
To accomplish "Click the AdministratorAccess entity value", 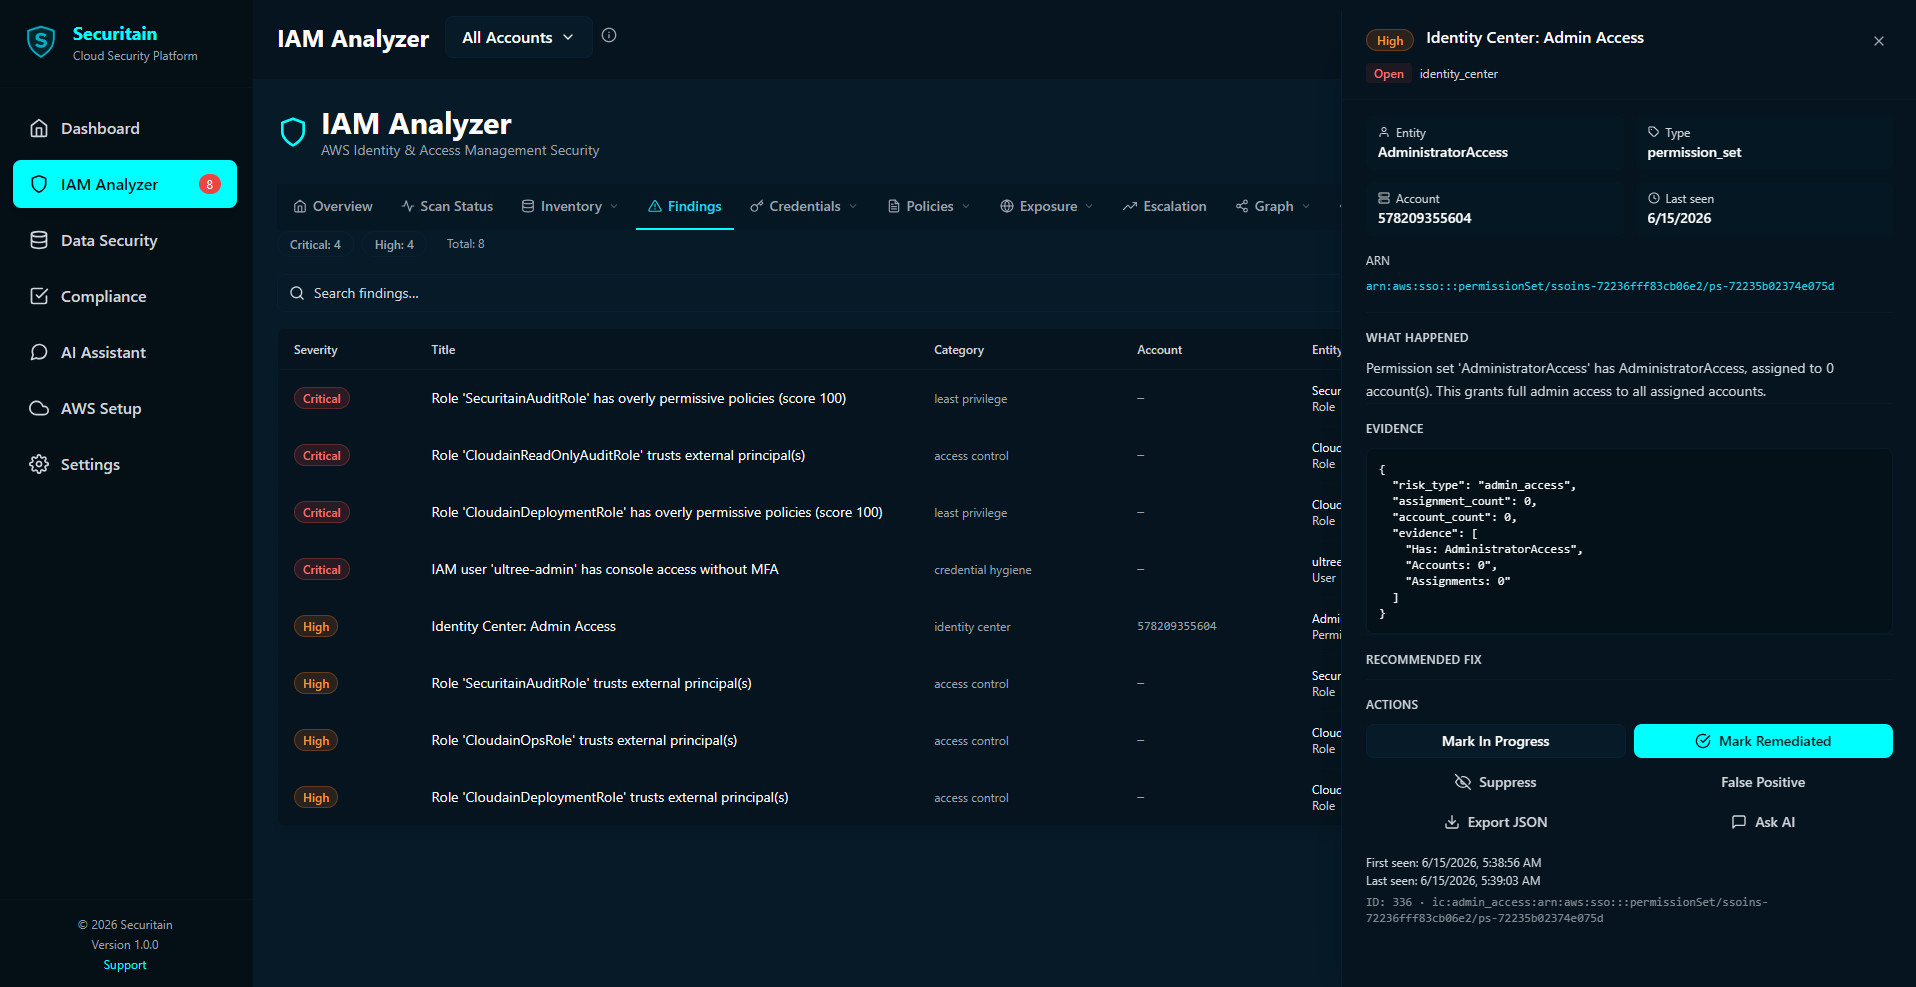I will (x=1443, y=152).
